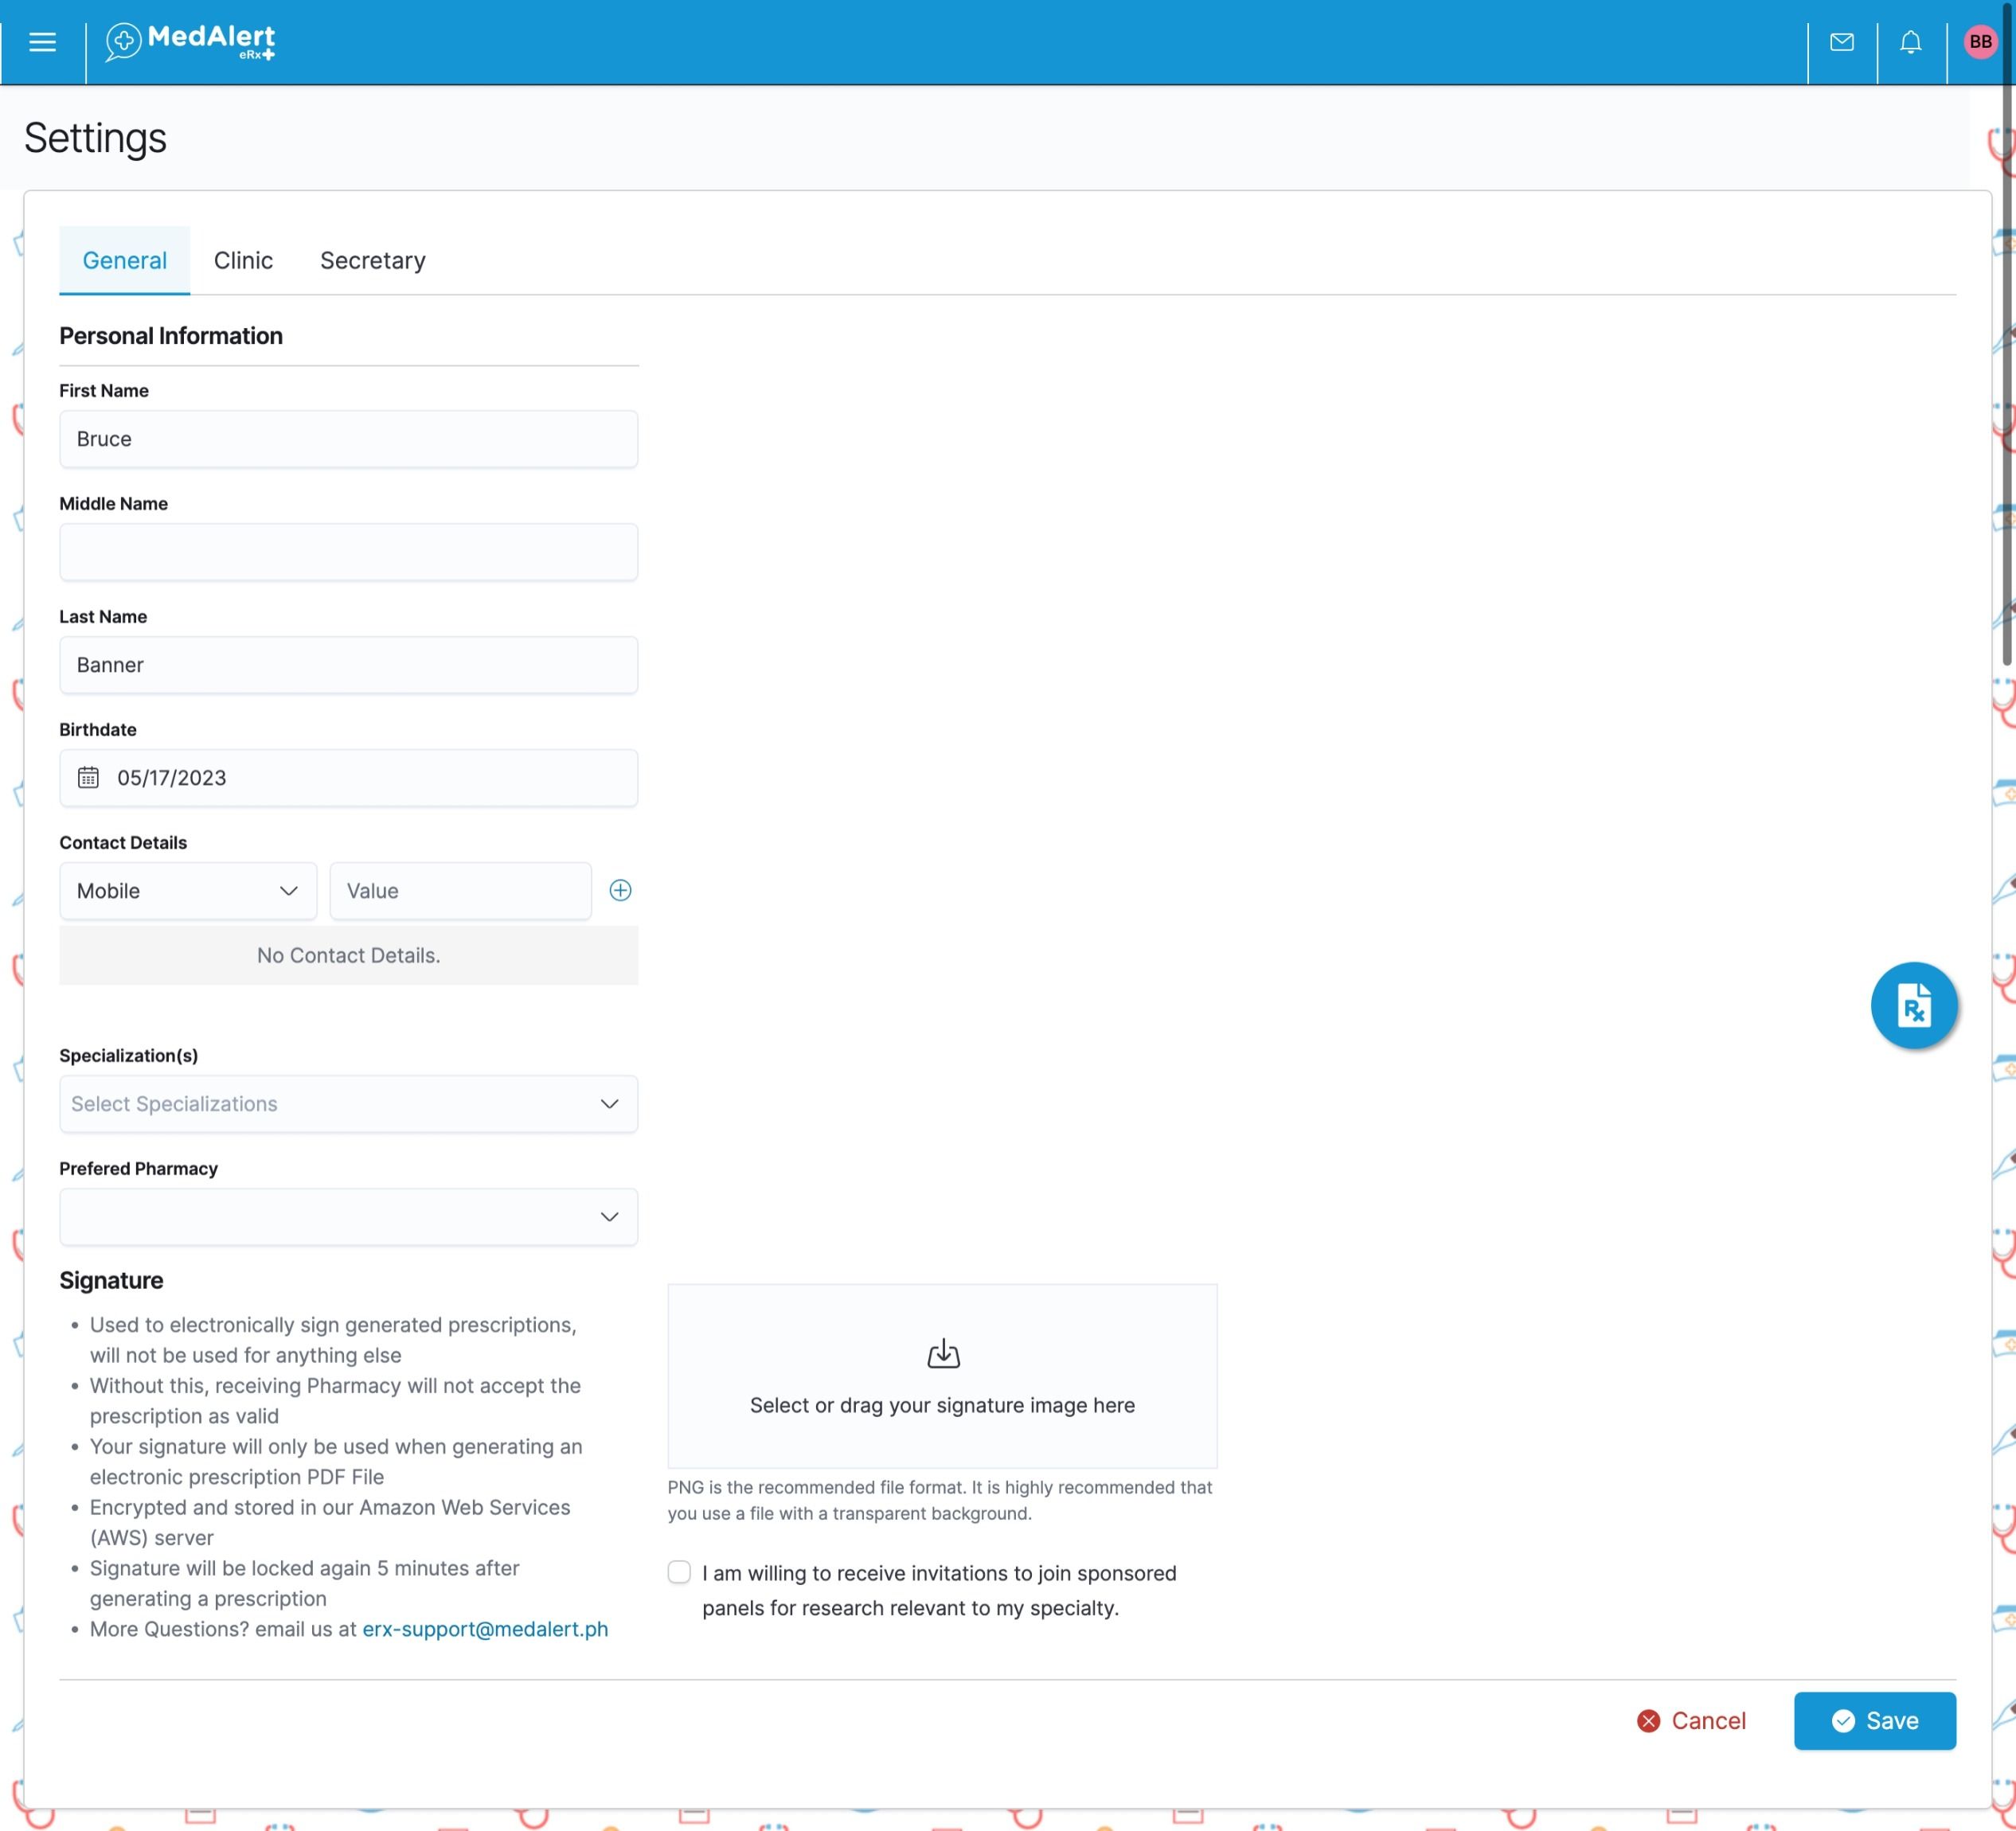This screenshot has width=2016, height=1831.
Task: Expand the Select Specializations dropdown
Action: pos(348,1103)
